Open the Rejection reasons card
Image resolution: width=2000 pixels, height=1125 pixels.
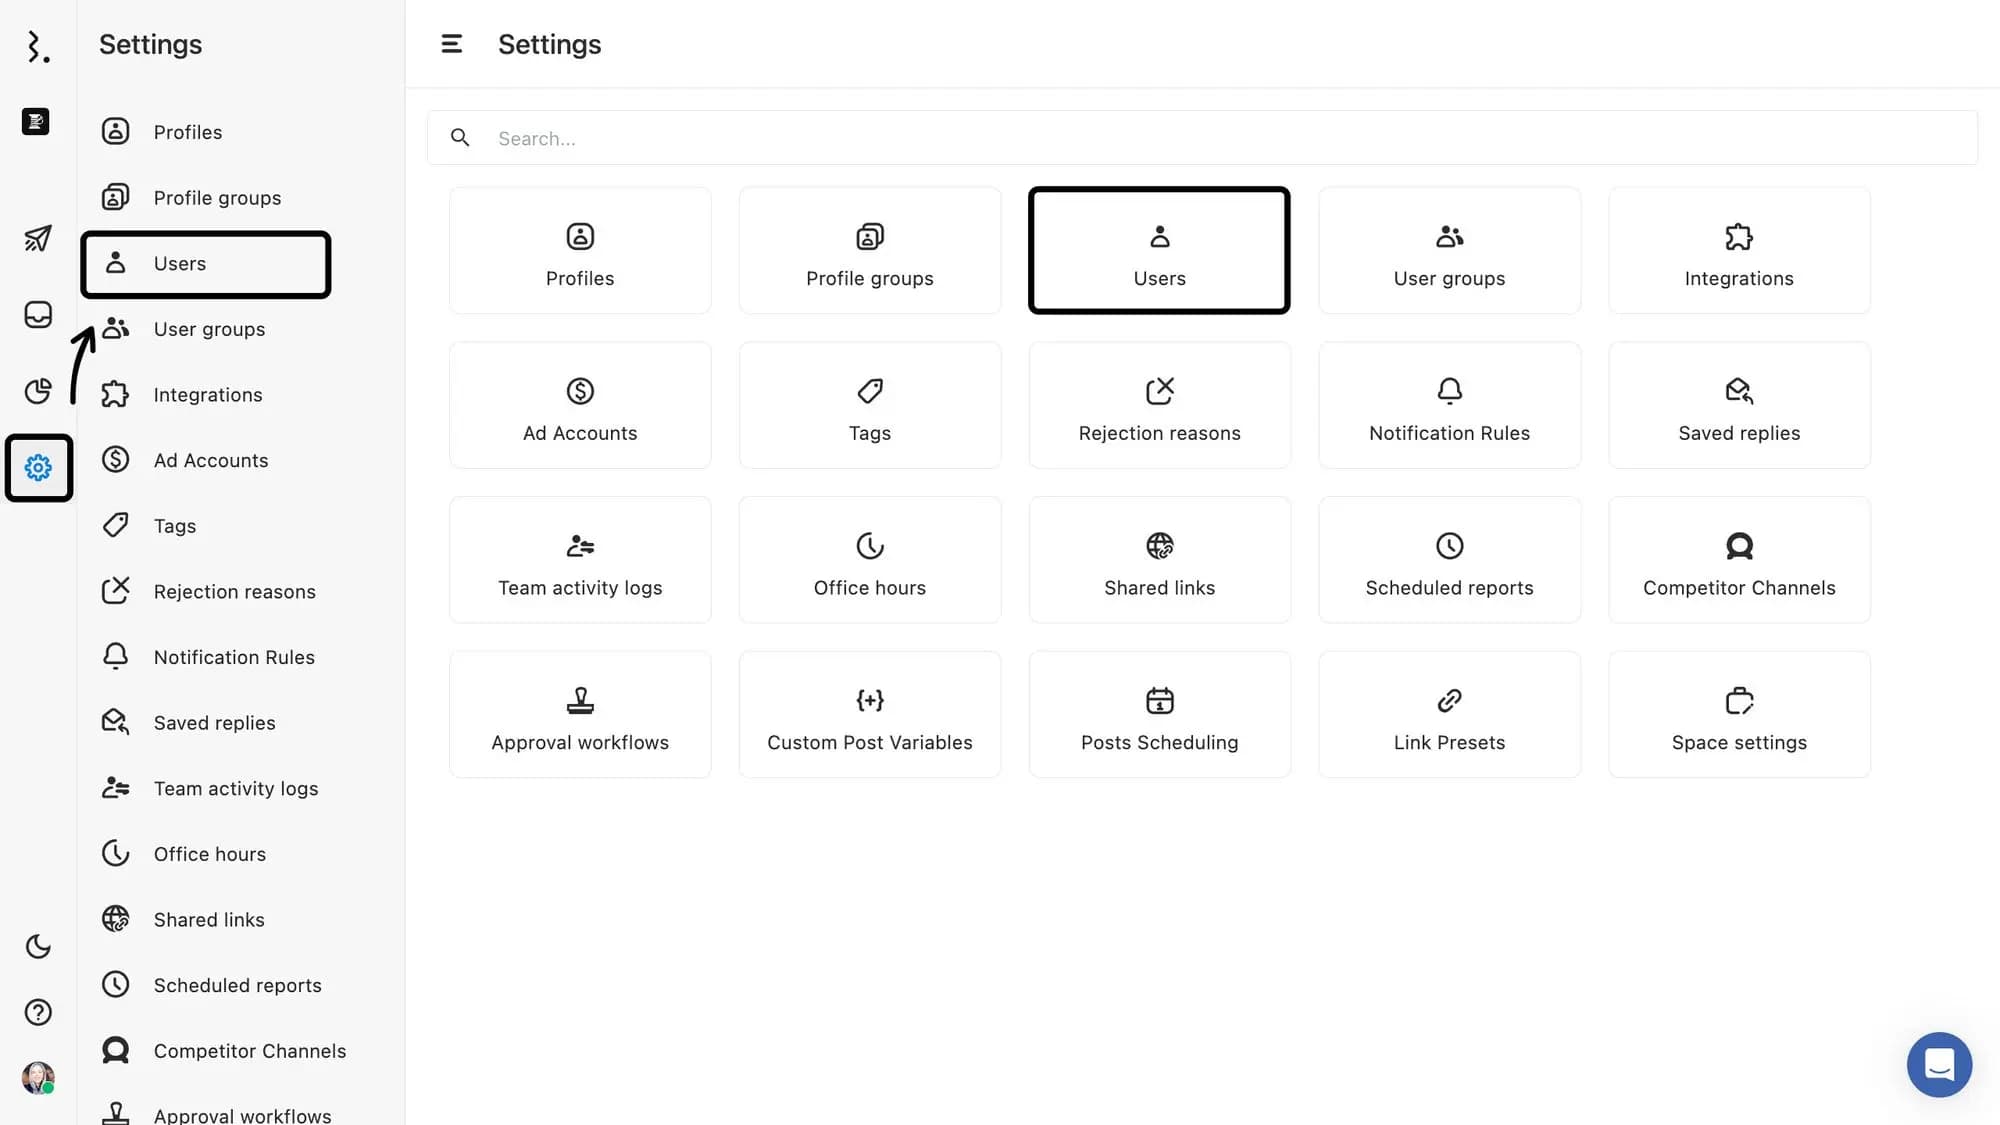click(1159, 405)
